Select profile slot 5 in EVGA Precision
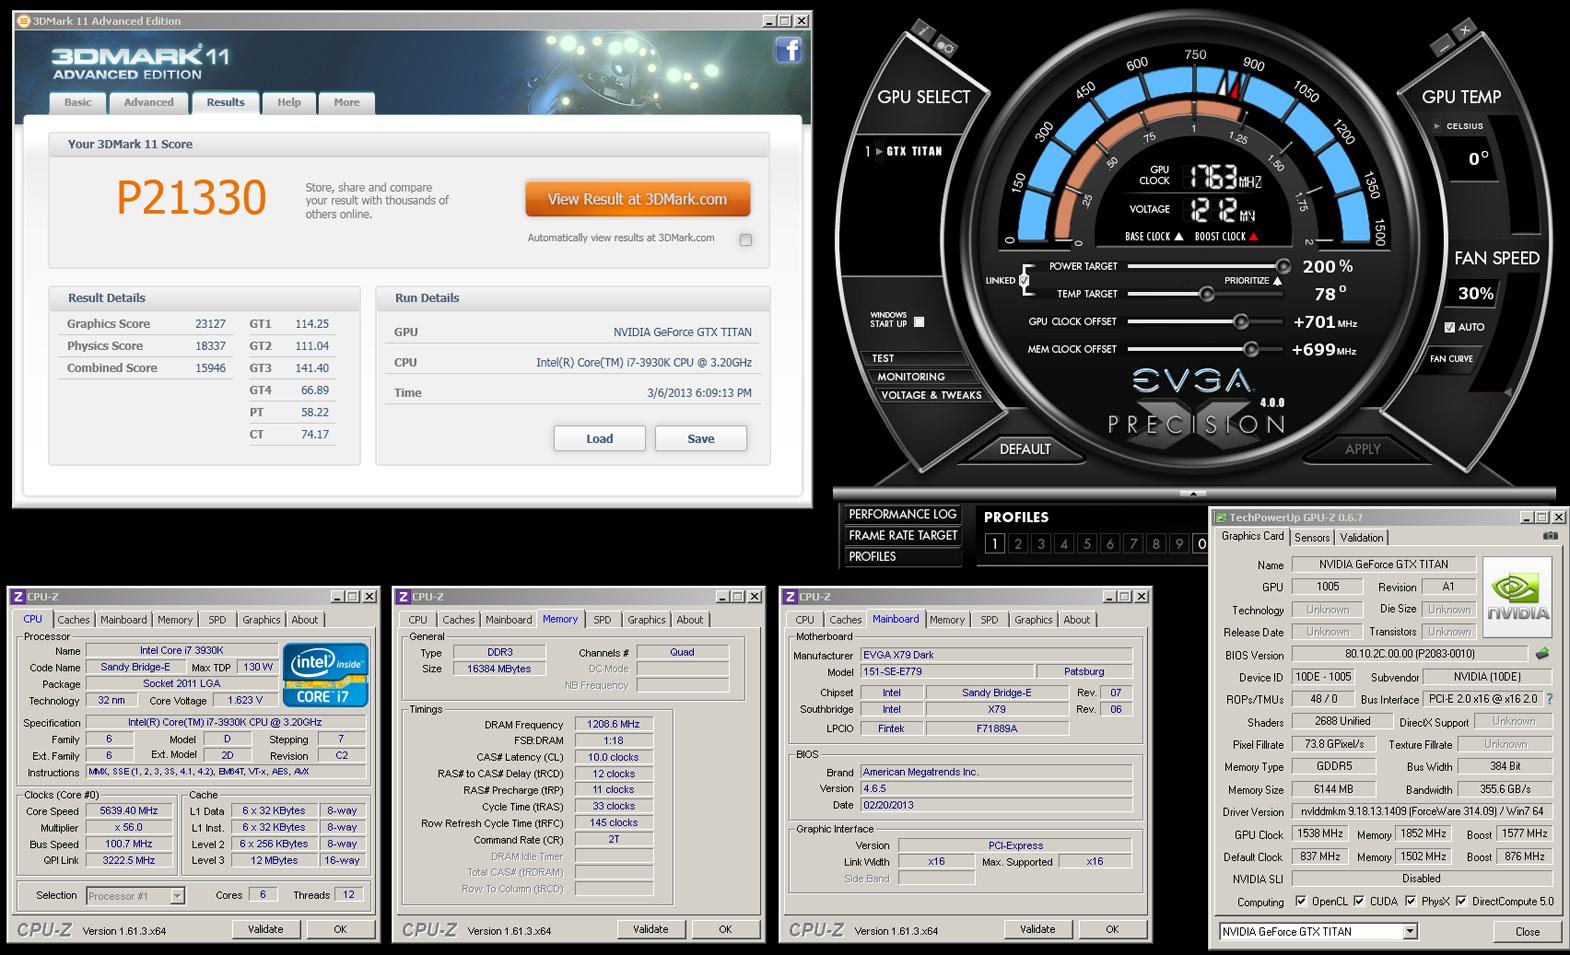1570x955 pixels. pyautogui.click(x=1087, y=544)
